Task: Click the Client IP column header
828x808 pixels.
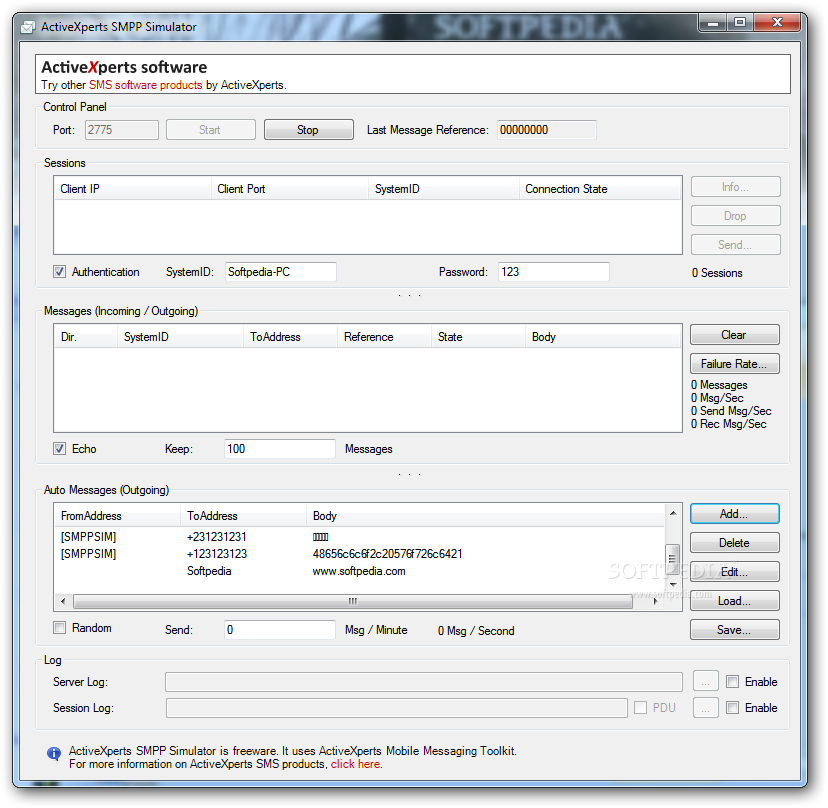Action: 133,189
